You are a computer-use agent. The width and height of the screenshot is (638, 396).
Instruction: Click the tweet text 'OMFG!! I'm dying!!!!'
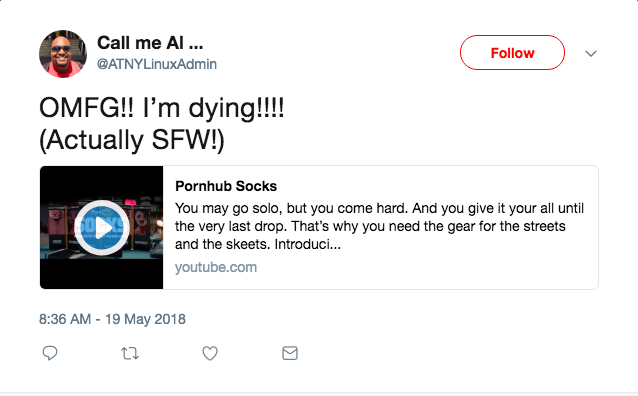162,109
